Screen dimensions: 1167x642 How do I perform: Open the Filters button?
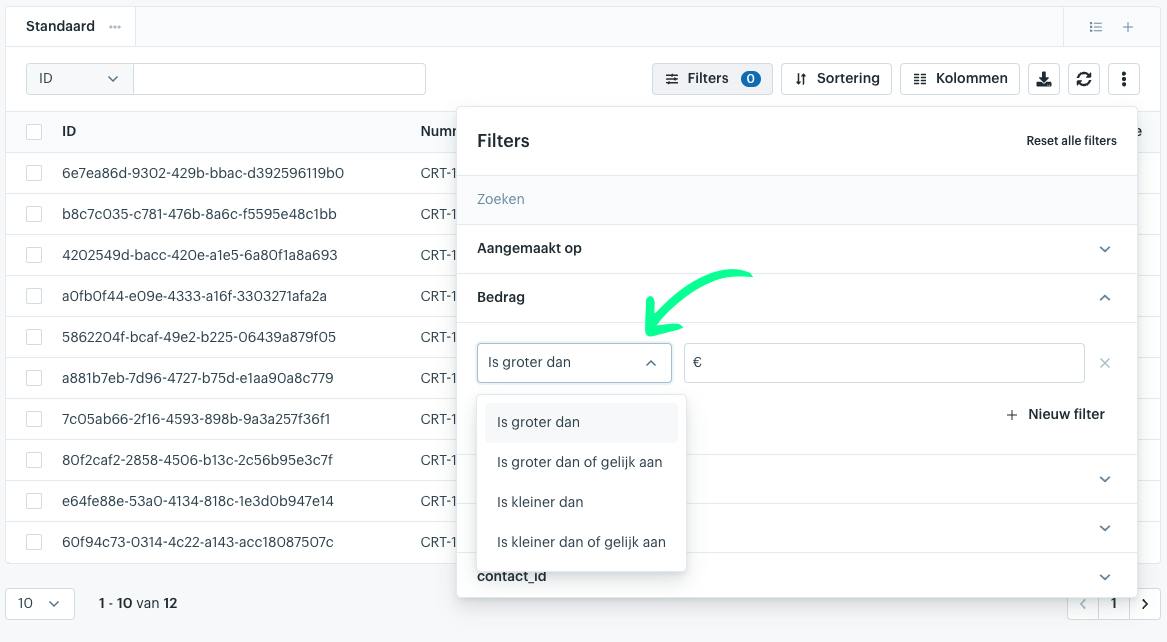coord(712,79)
